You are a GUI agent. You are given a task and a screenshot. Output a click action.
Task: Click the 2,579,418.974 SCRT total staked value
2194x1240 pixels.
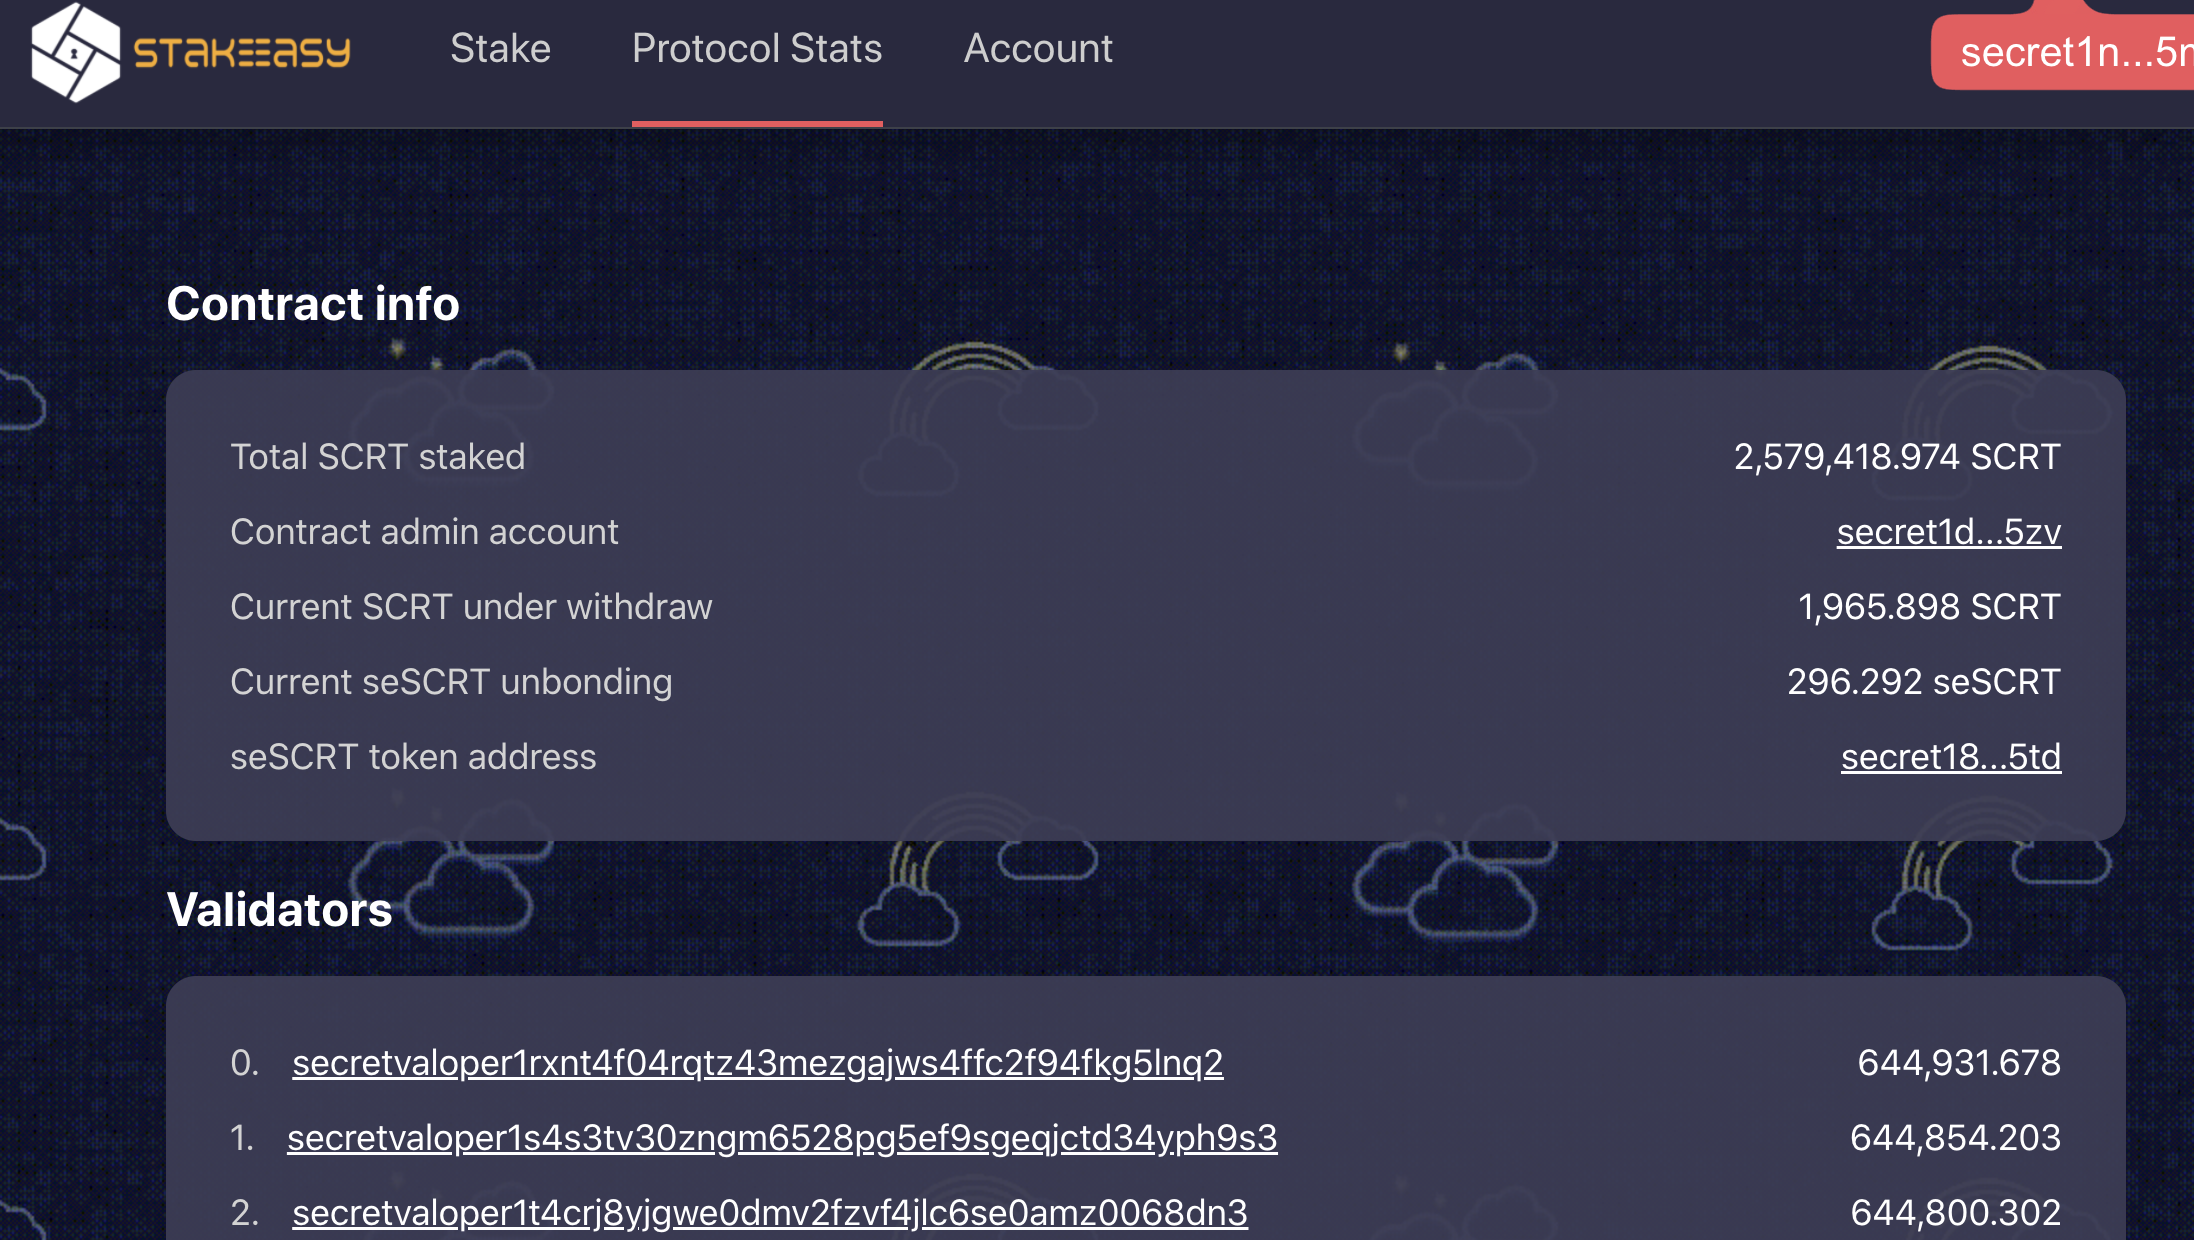1896,457
